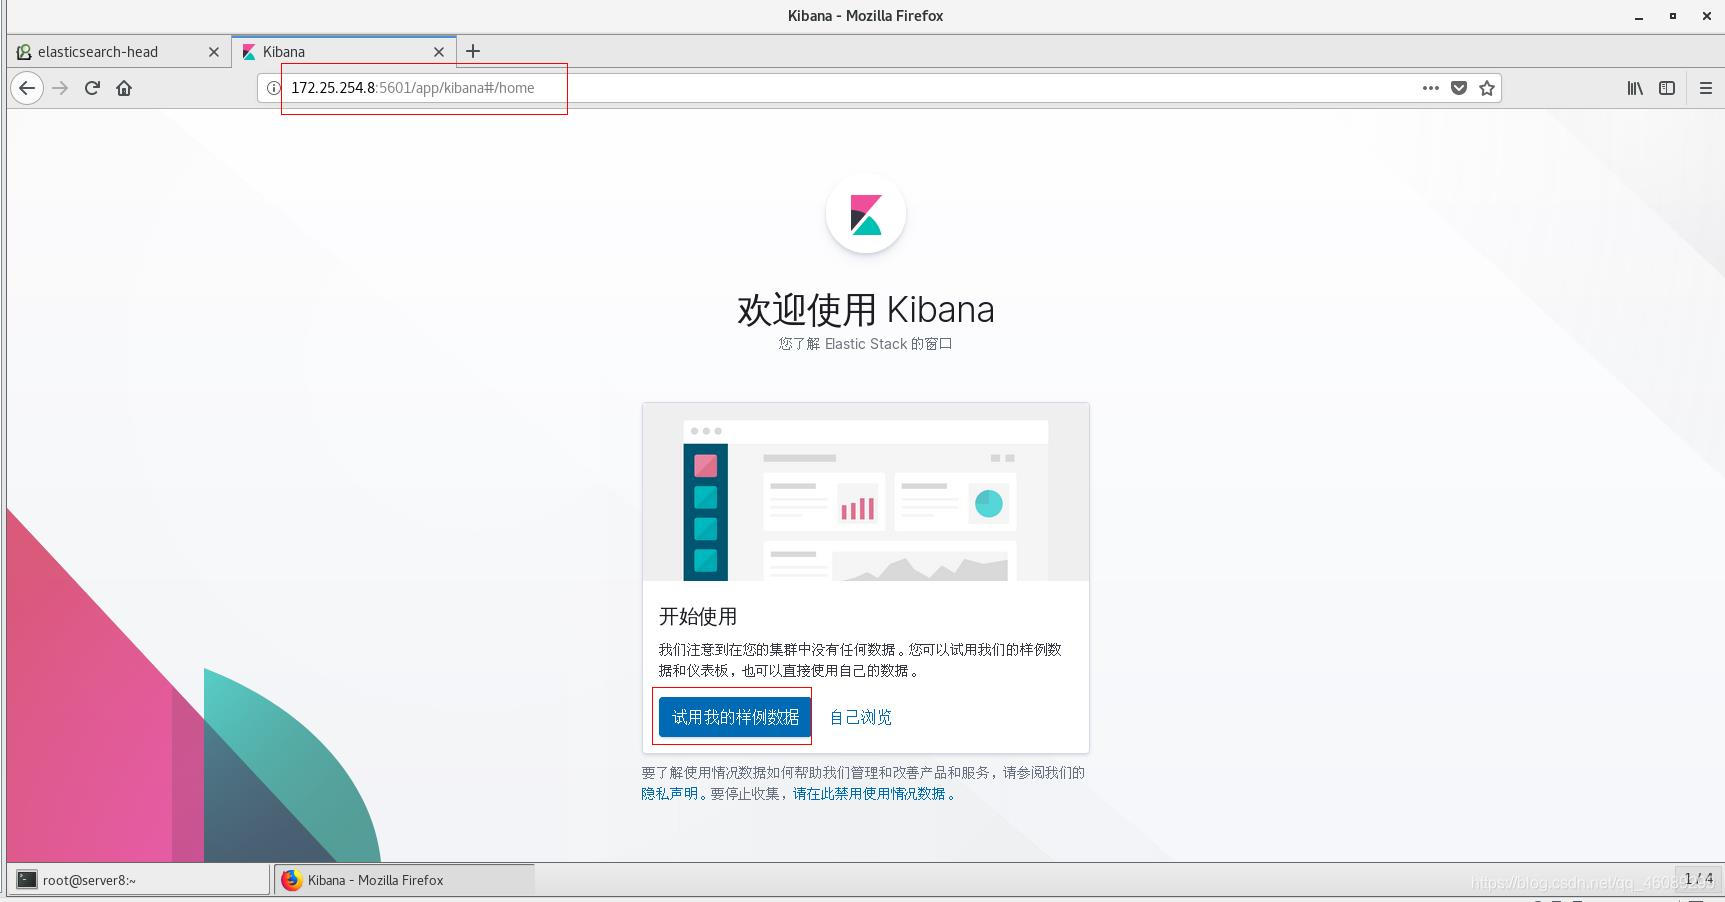Screen dimensions: 1725x902
Task: Open Firefox library icon
Action: [x=1635, y=88]
